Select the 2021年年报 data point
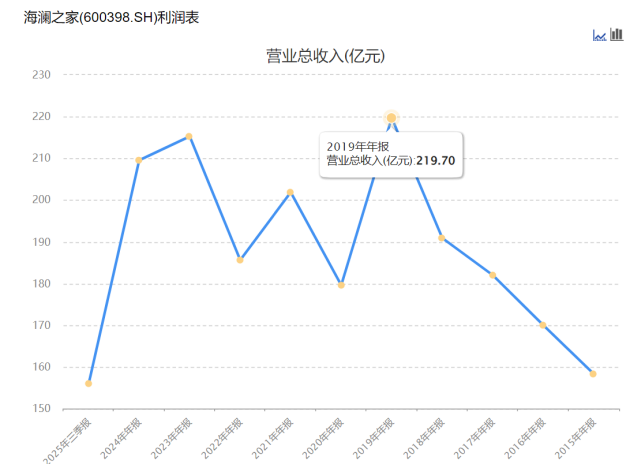The height and width of the screenshot is (464, 630). tap(290, 192)
